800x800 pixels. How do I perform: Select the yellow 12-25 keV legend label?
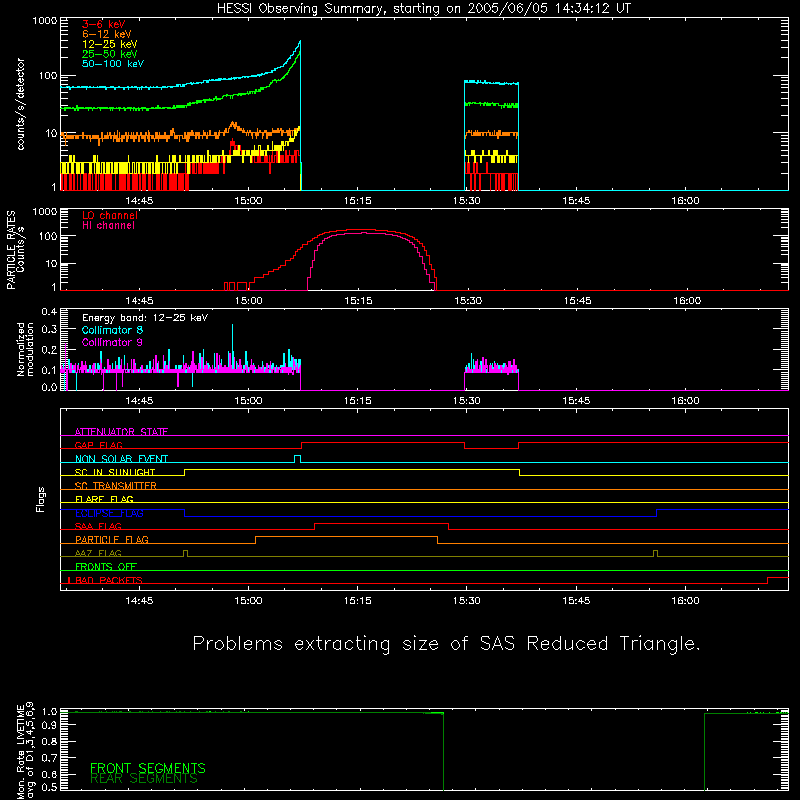109,44
